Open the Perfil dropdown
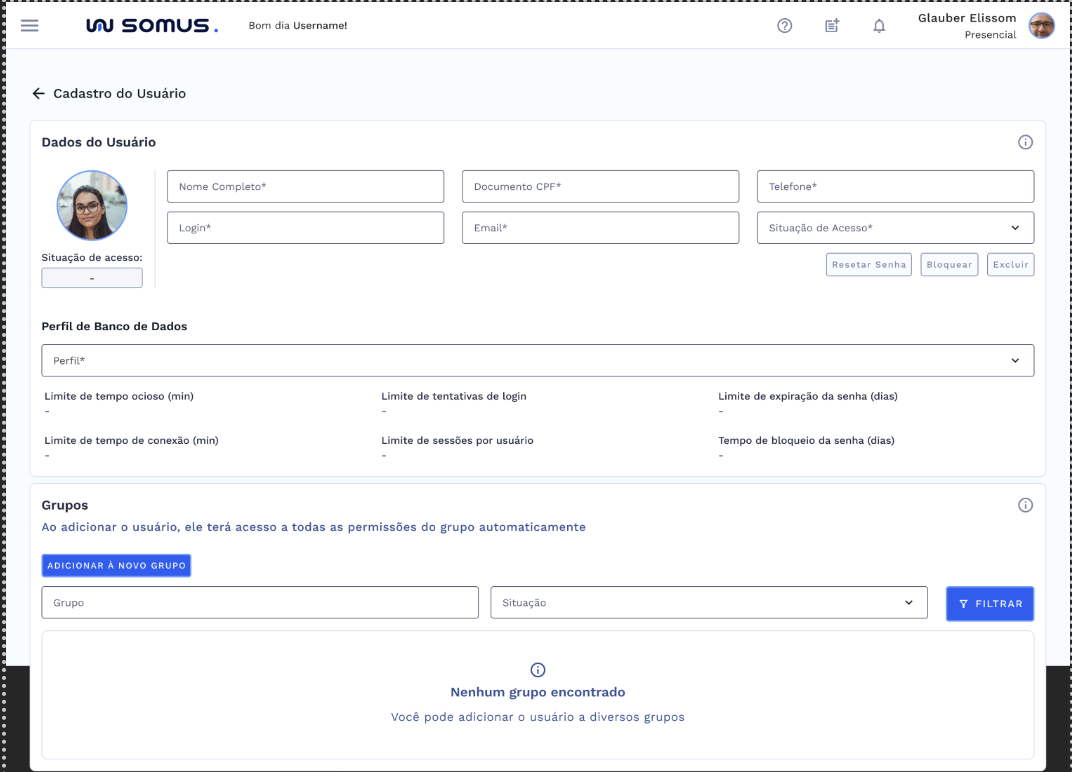Screen dimensions: 1072x772 tap(537, 361)
